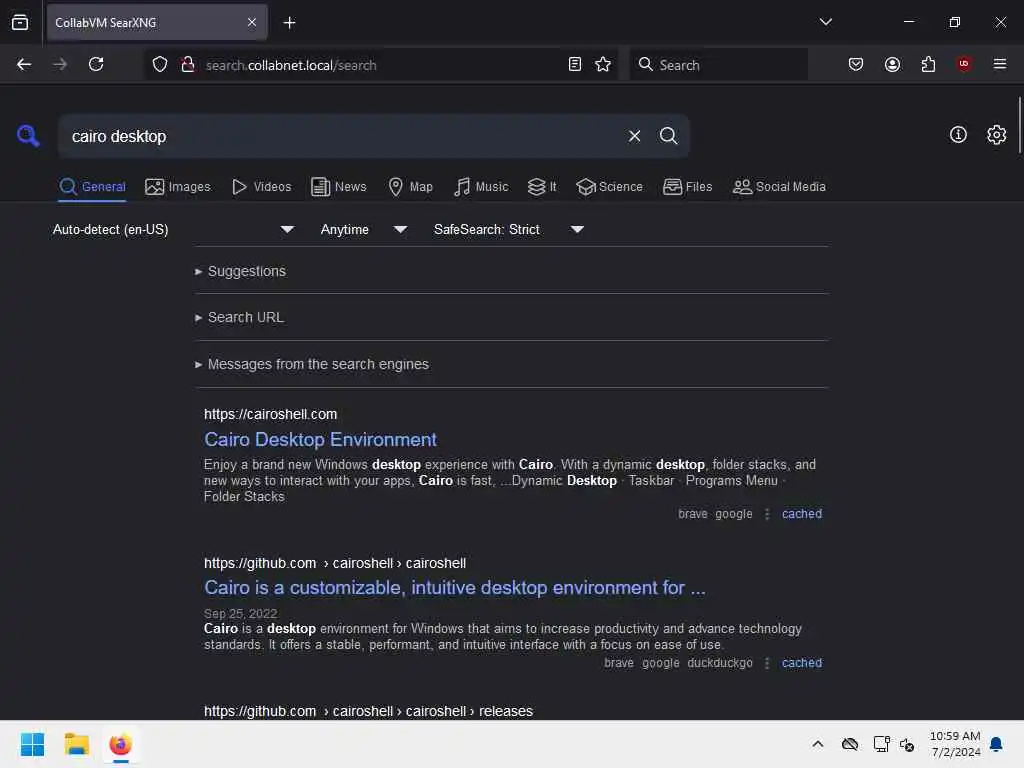Open the SafeSearch: Strict dropdown
This screenshot has width=1024, height=768.
click(x=509, y=229)
